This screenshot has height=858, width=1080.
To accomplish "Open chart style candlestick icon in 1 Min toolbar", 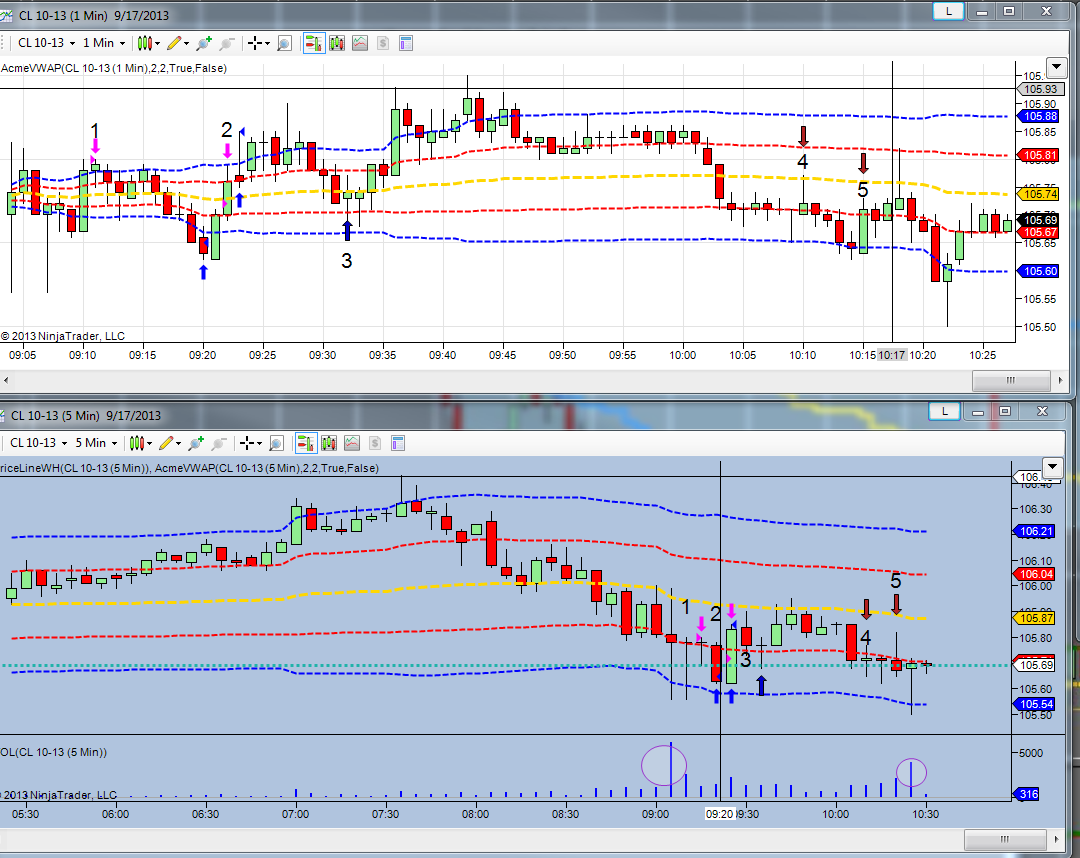I will click(x=144, y=43).
